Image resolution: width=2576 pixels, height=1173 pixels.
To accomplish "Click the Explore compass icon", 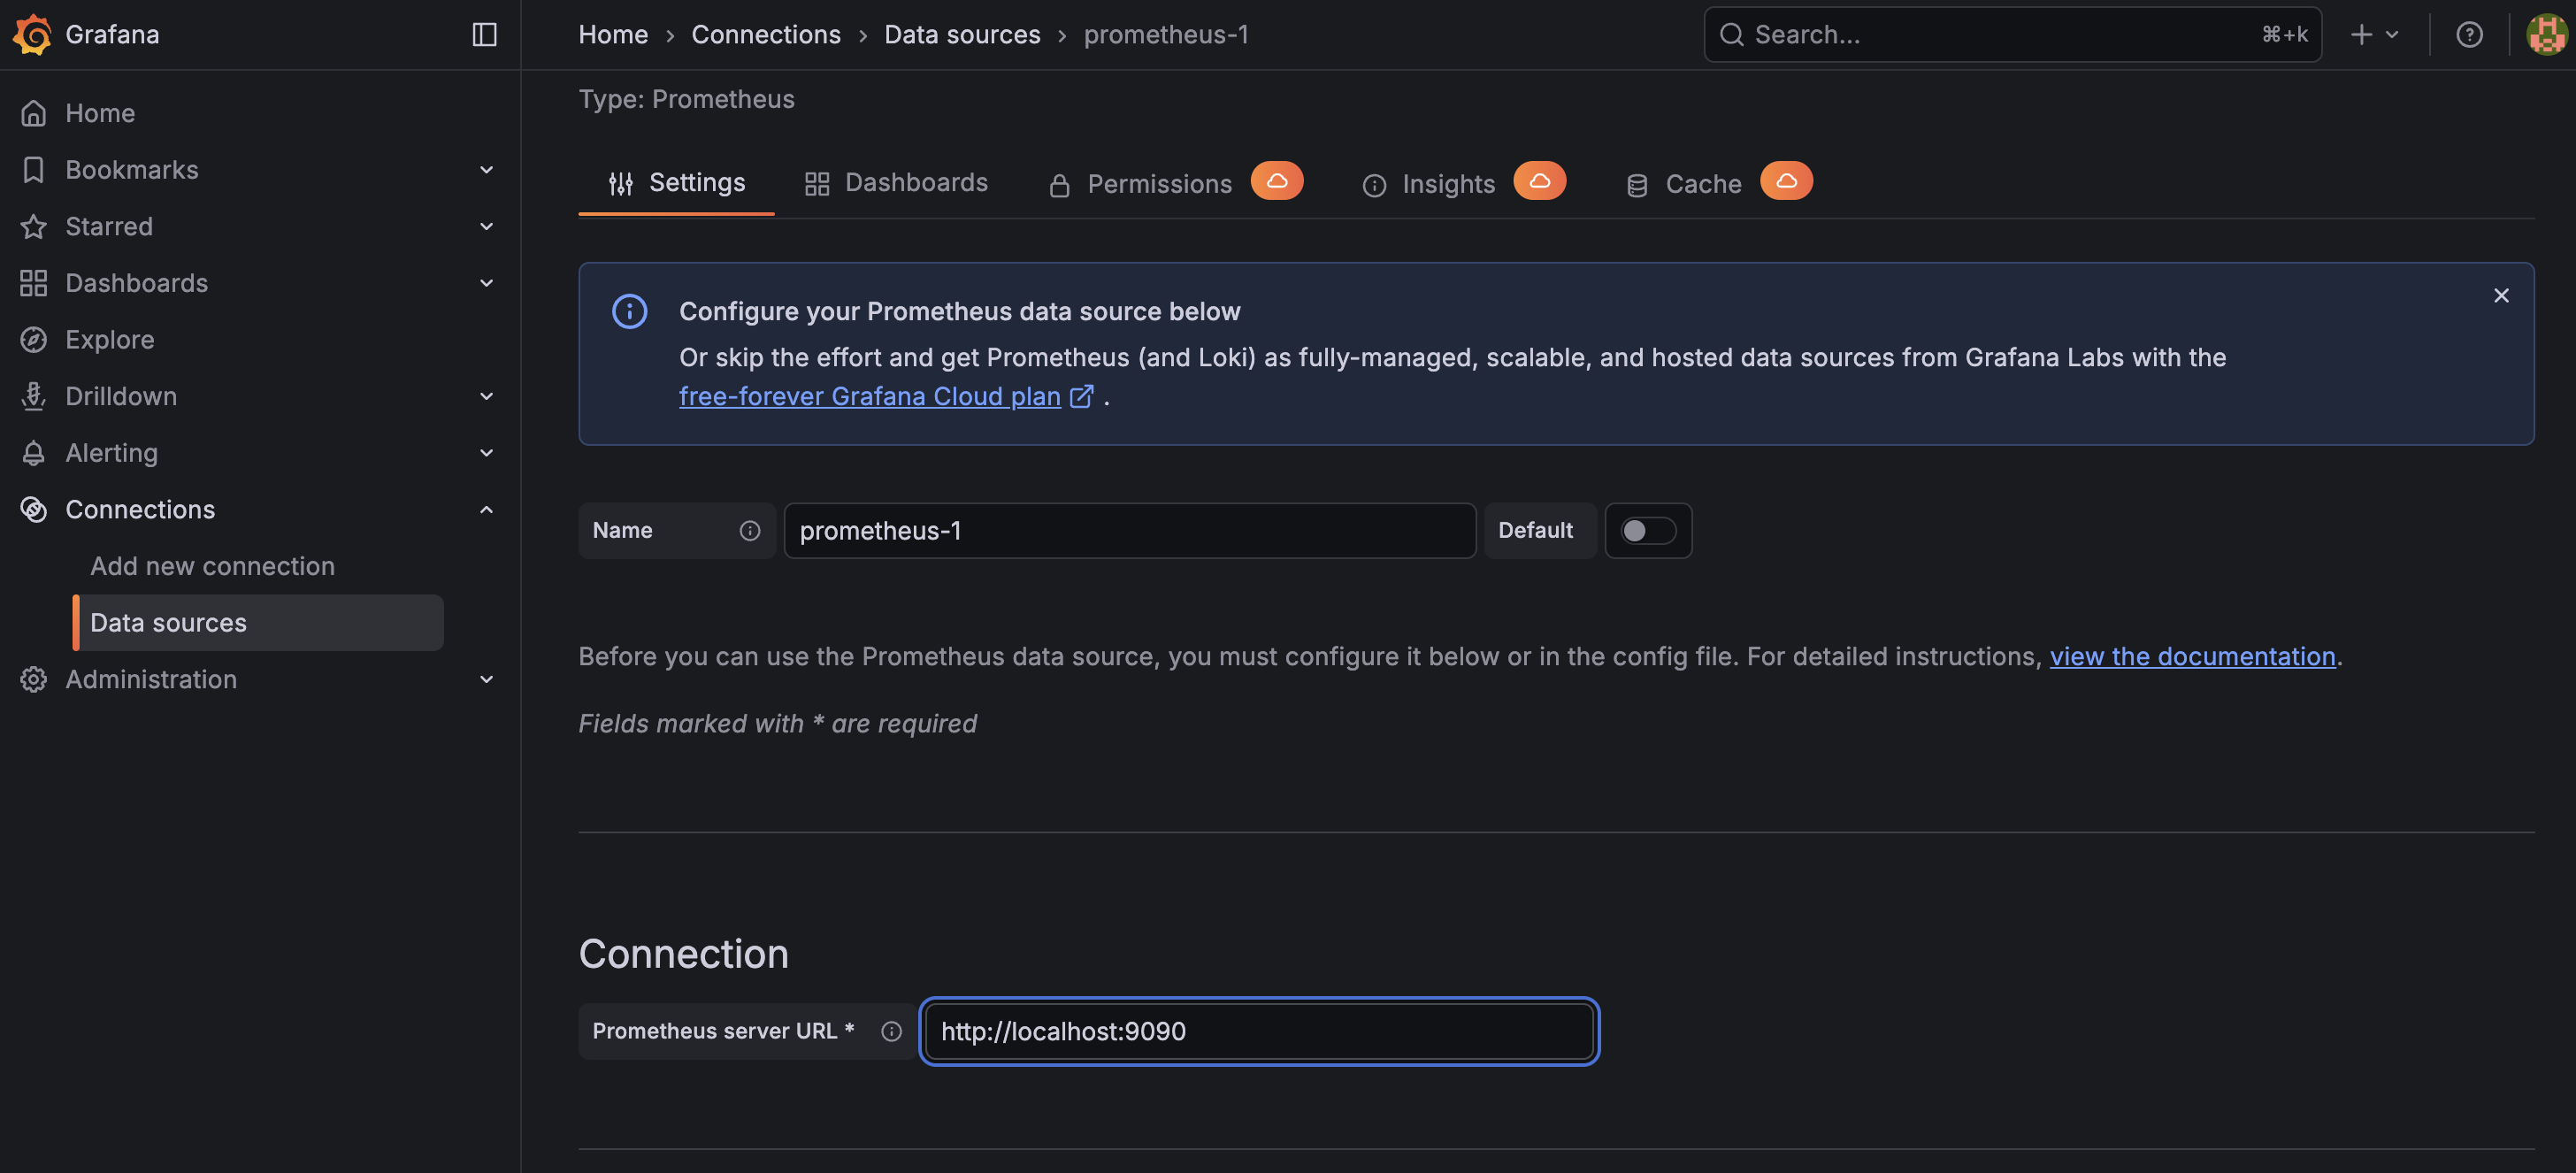I will [34, 340].
